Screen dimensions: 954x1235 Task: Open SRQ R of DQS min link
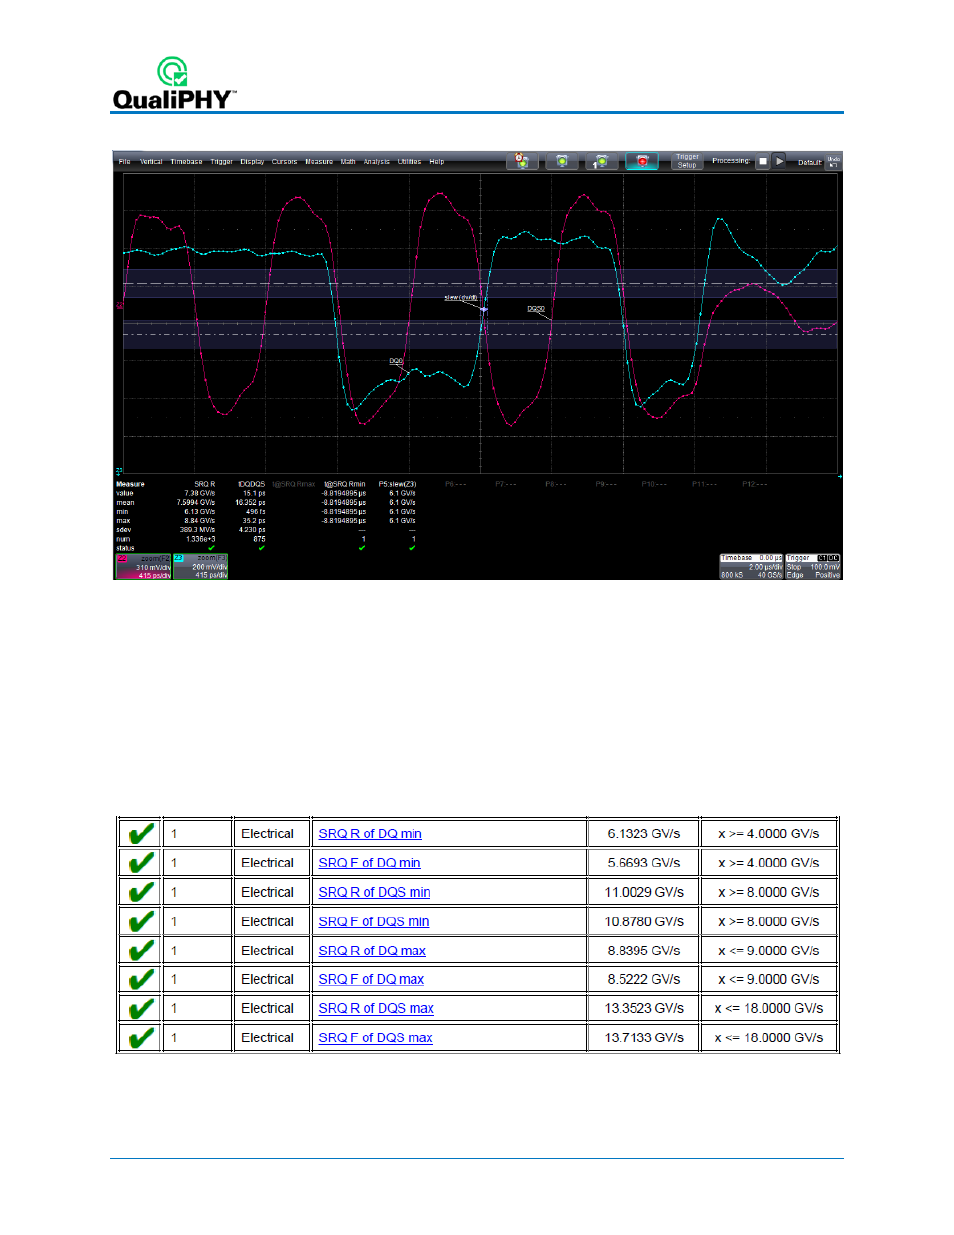click(374, 892)
